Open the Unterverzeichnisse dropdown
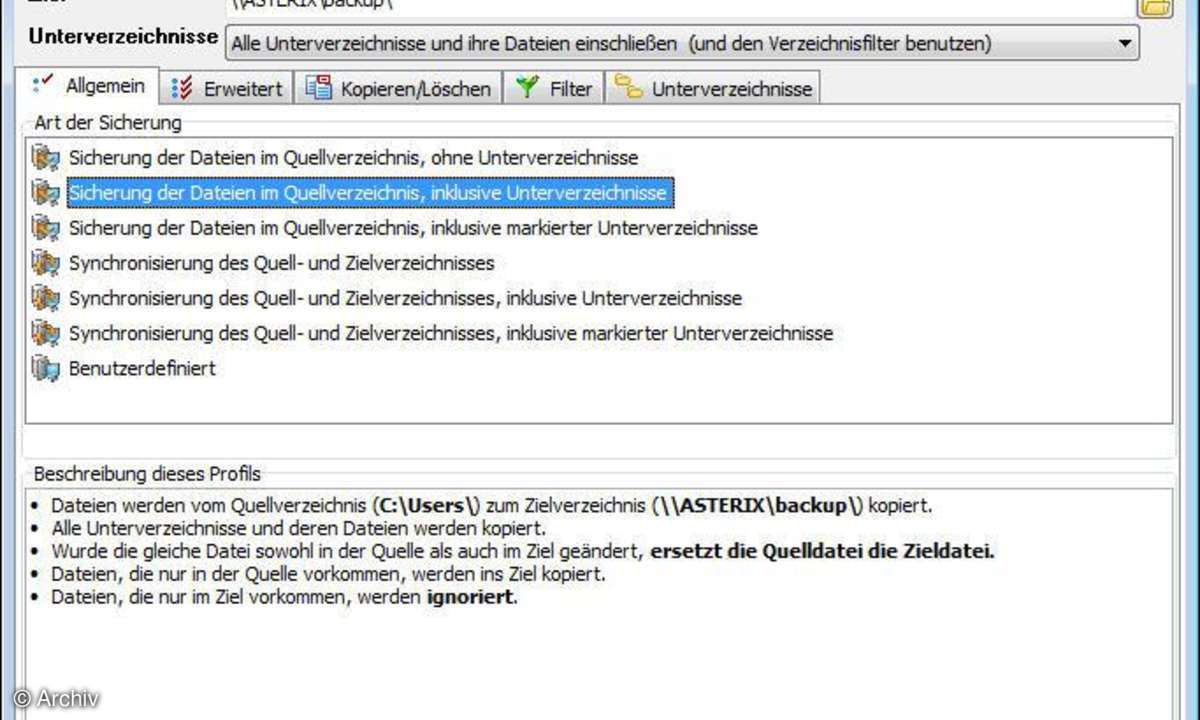The width and height of the screenshot is (1200, 720). [683, 43]
